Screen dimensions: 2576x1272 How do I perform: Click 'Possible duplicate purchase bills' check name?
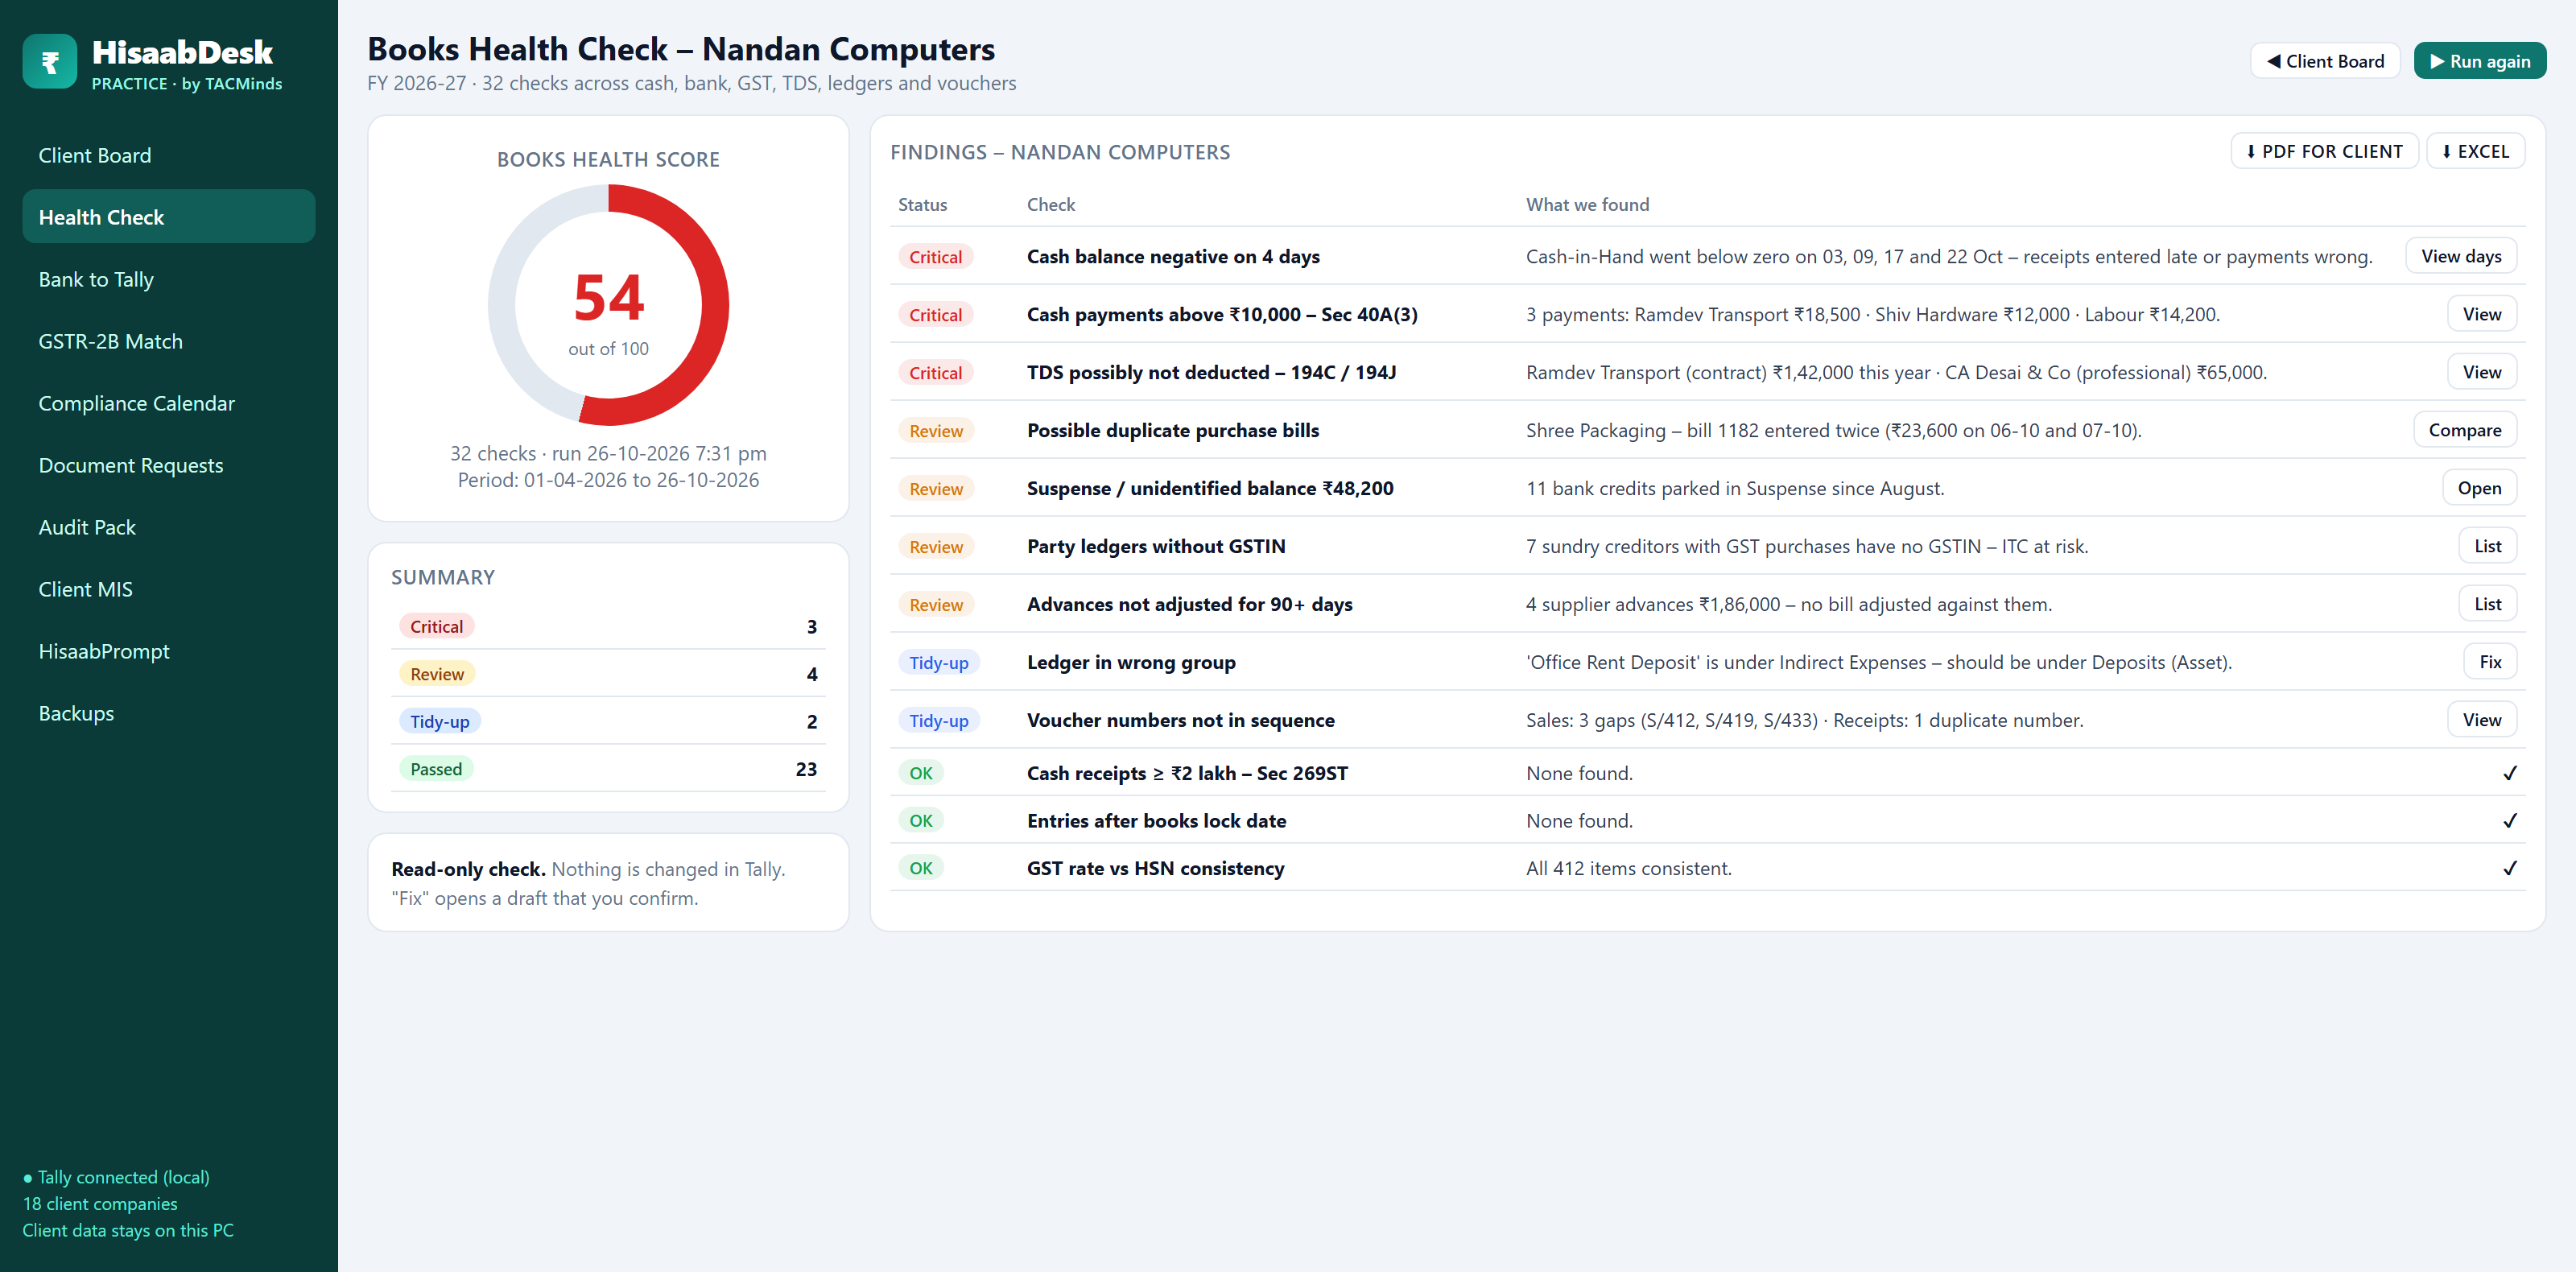coord(1173,430)
